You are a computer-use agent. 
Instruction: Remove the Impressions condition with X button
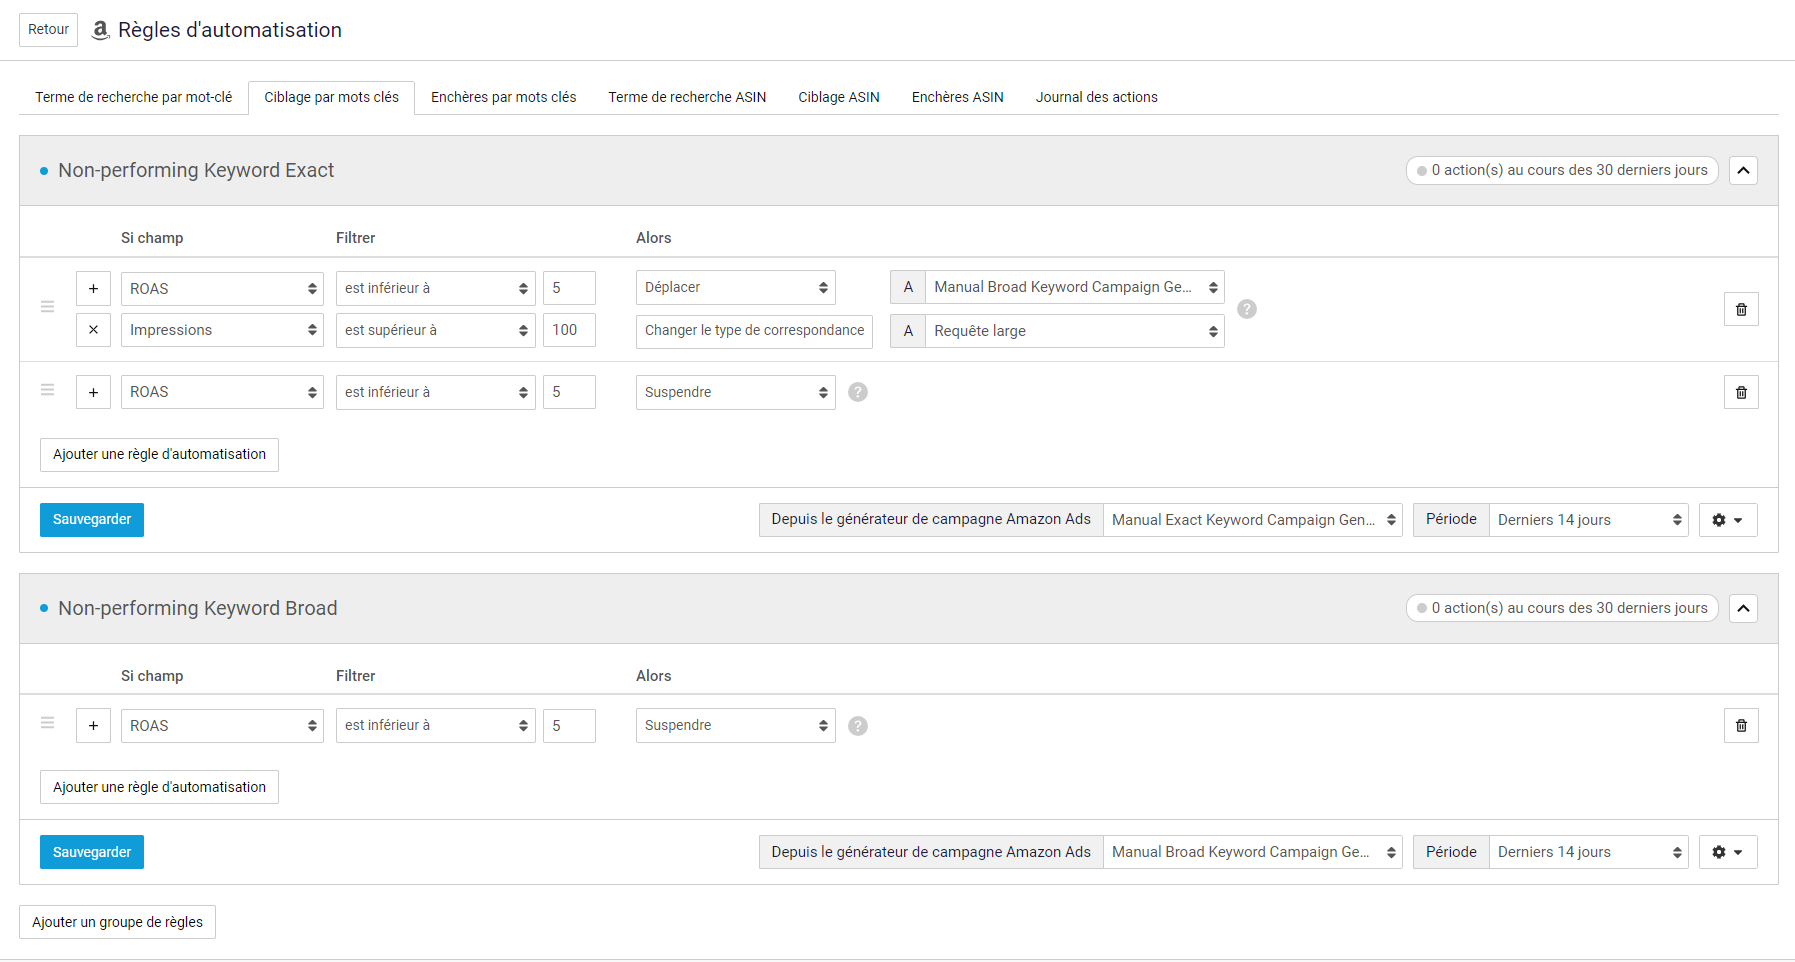(93, 330)
